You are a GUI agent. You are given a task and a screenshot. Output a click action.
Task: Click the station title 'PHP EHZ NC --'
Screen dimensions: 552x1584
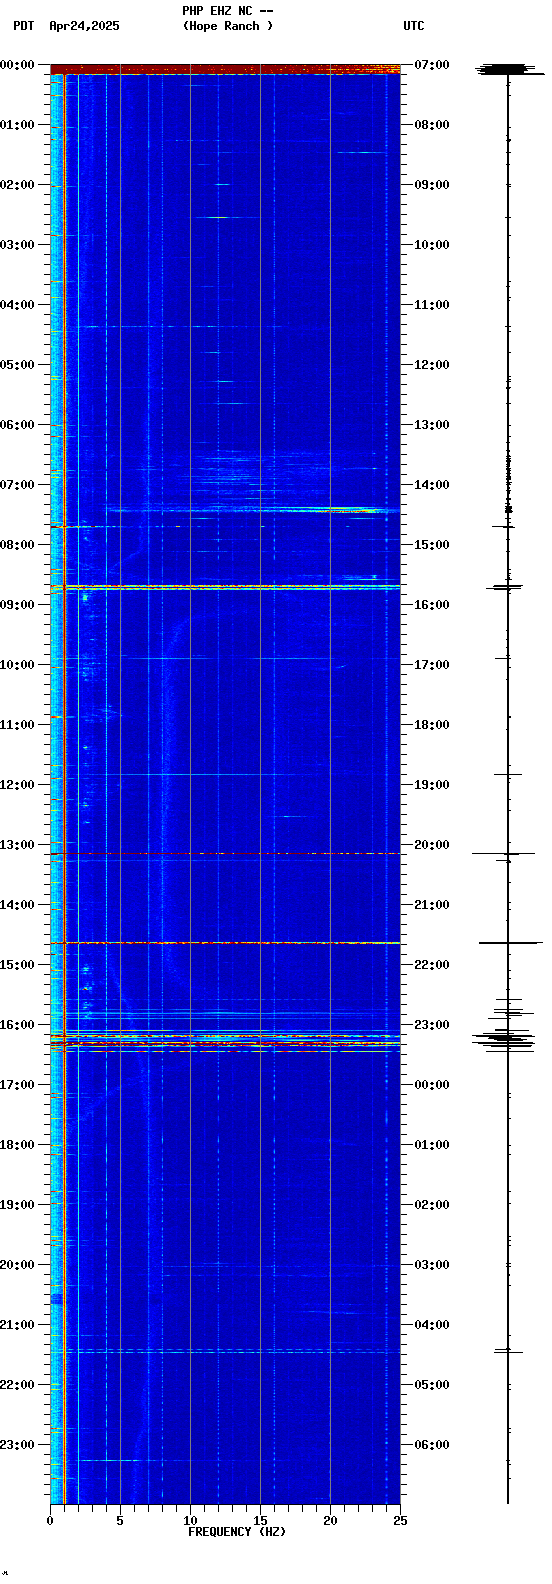point(228,11)
